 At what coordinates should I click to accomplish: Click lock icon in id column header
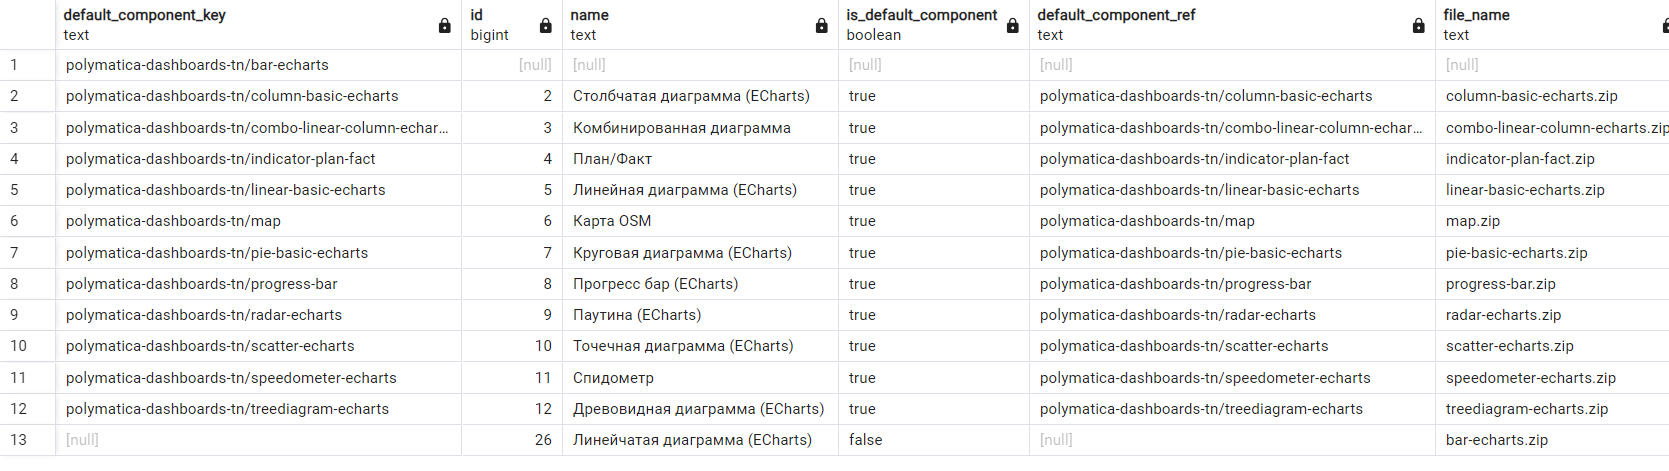click(546, 26)
